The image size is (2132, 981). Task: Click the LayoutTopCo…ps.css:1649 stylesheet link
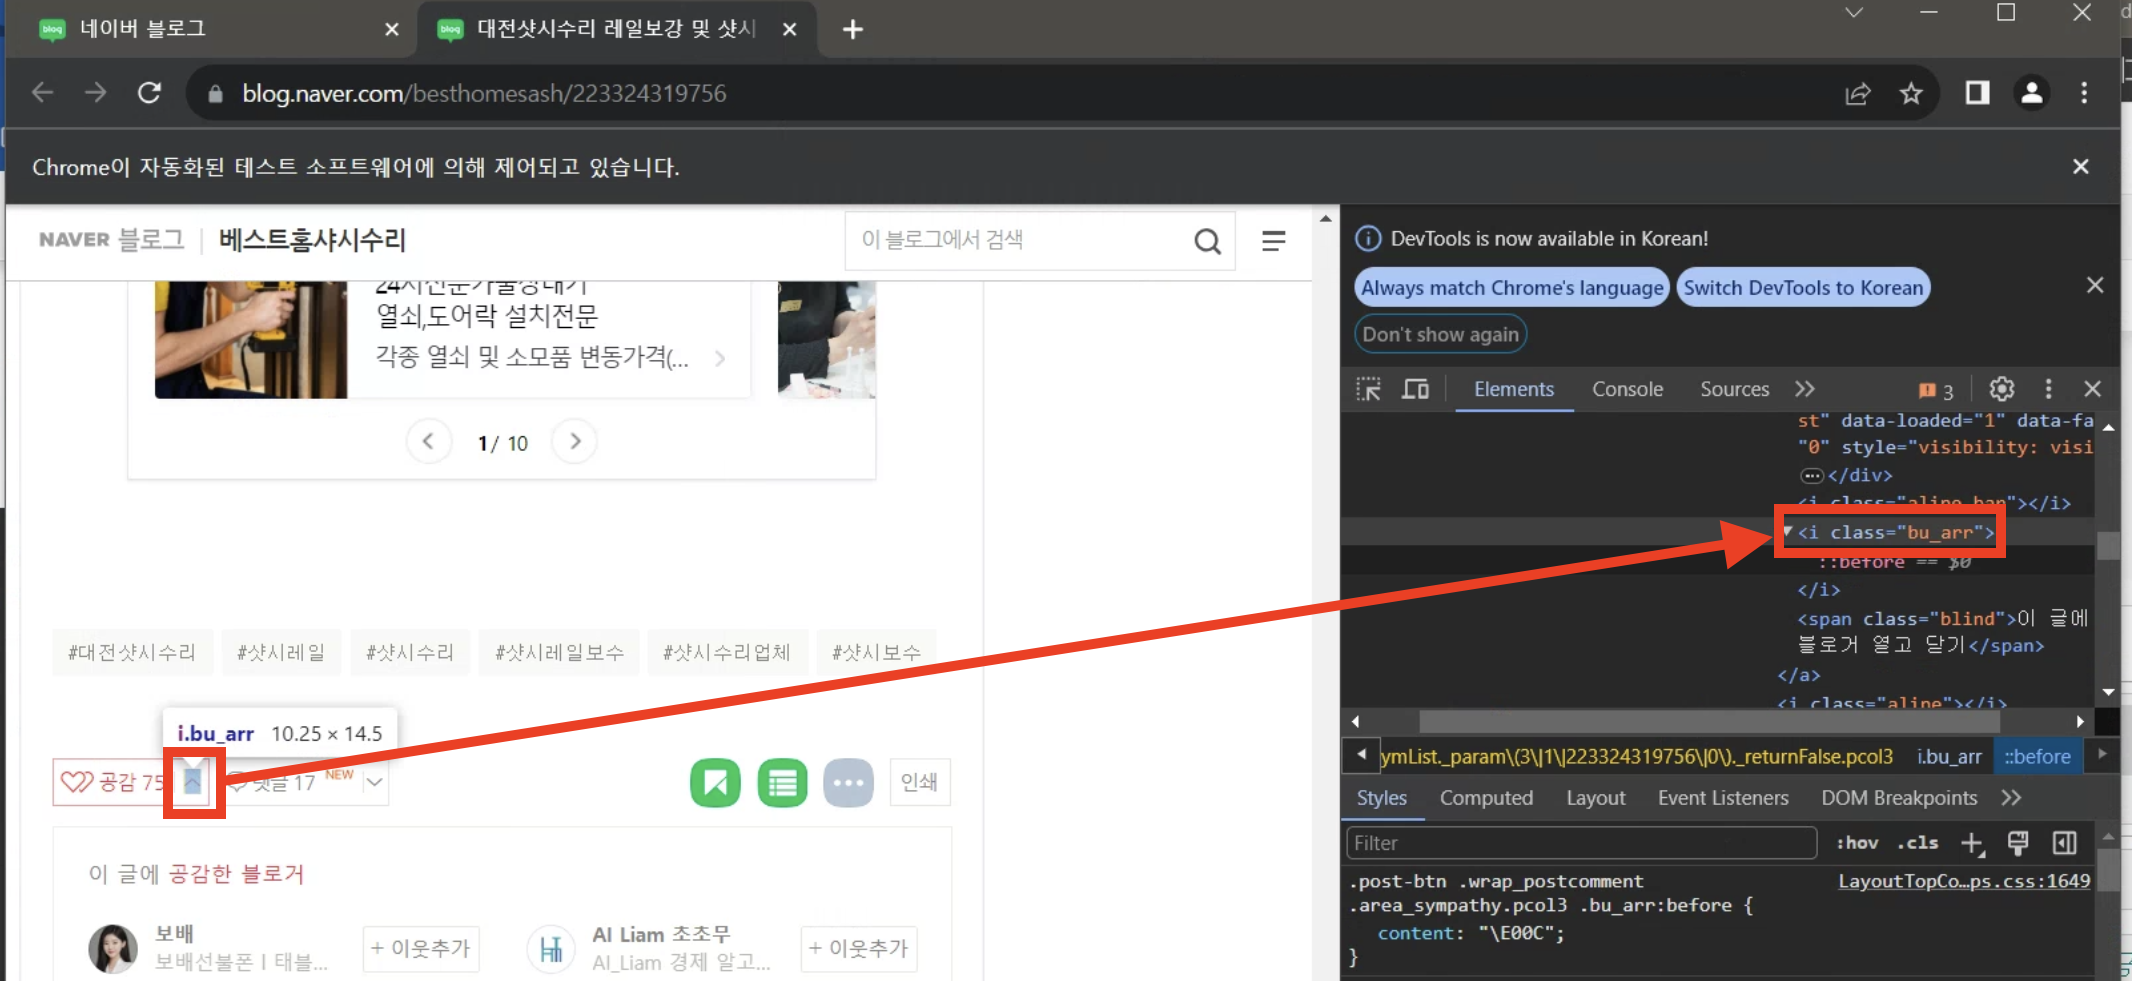pyautogui.click(x=1963, y=881)
